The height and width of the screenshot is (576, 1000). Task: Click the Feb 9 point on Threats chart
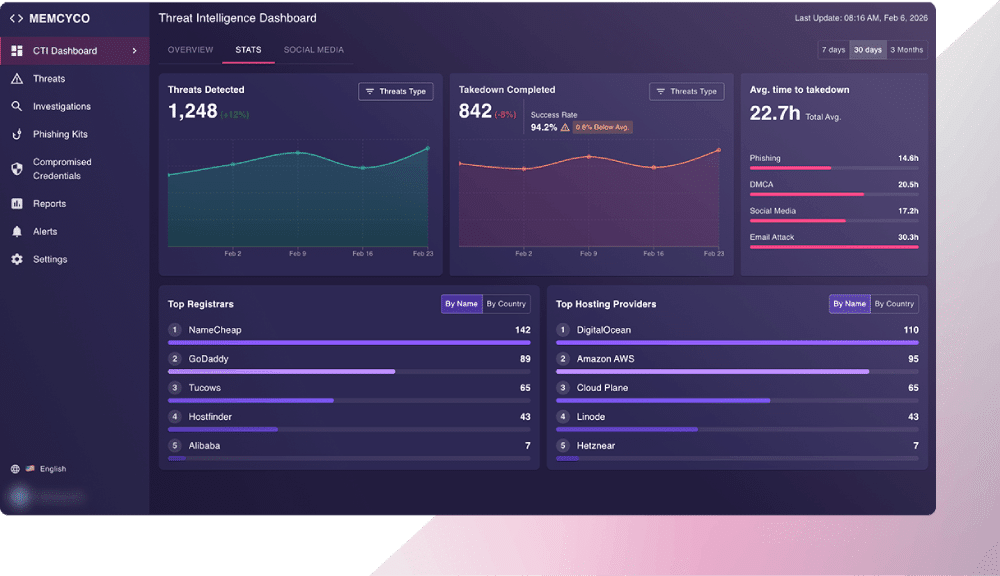[x=298, y=153]
